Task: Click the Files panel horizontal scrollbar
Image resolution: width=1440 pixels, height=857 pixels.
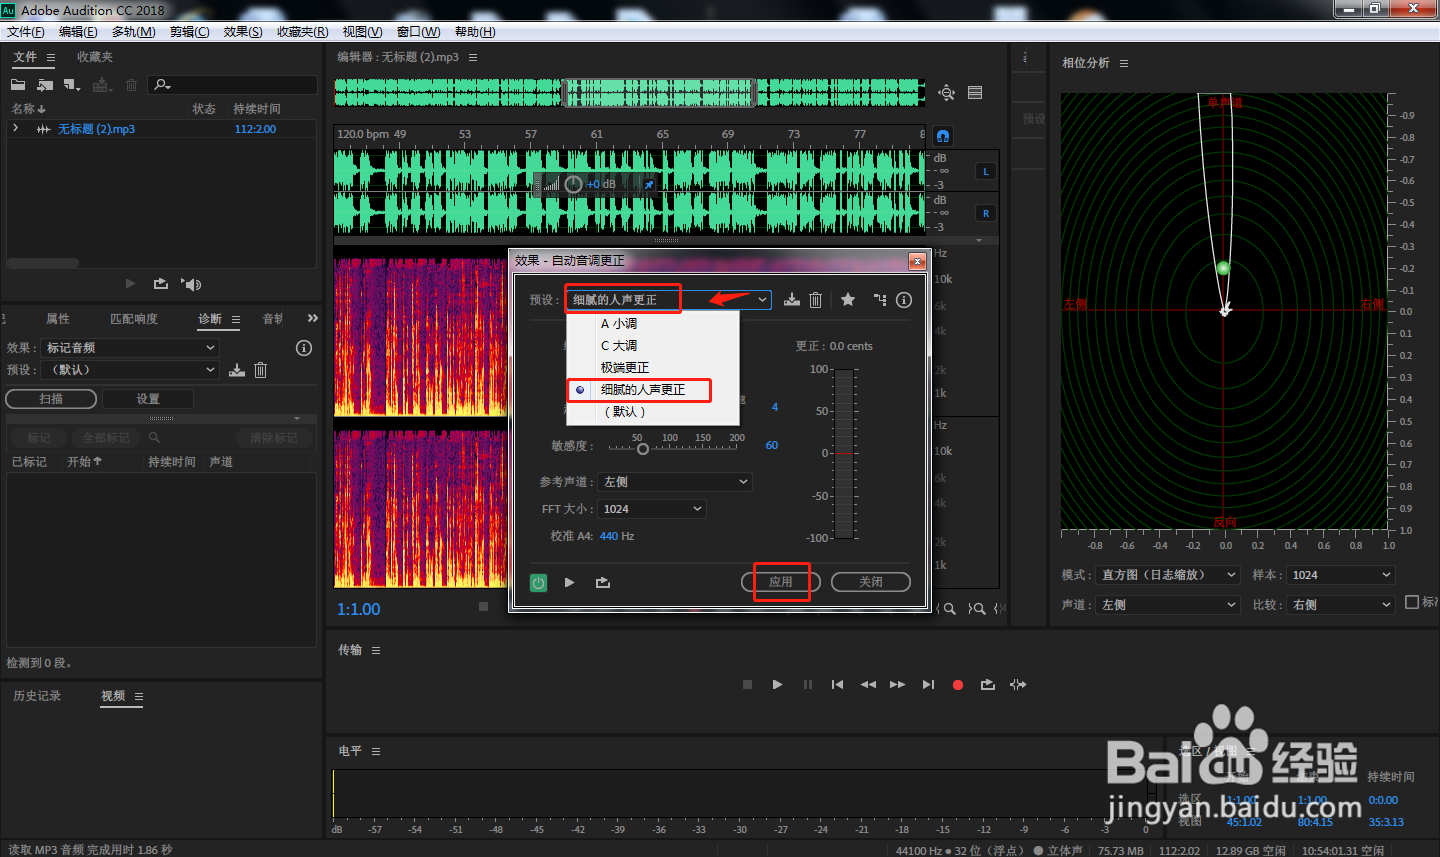Action: (43, 264)
